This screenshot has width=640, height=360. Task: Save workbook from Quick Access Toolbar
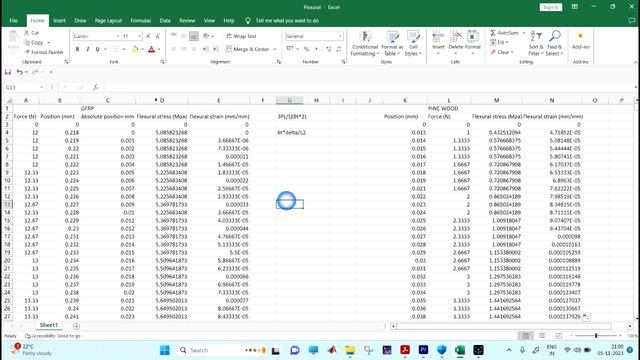click(x=8, y=72)
